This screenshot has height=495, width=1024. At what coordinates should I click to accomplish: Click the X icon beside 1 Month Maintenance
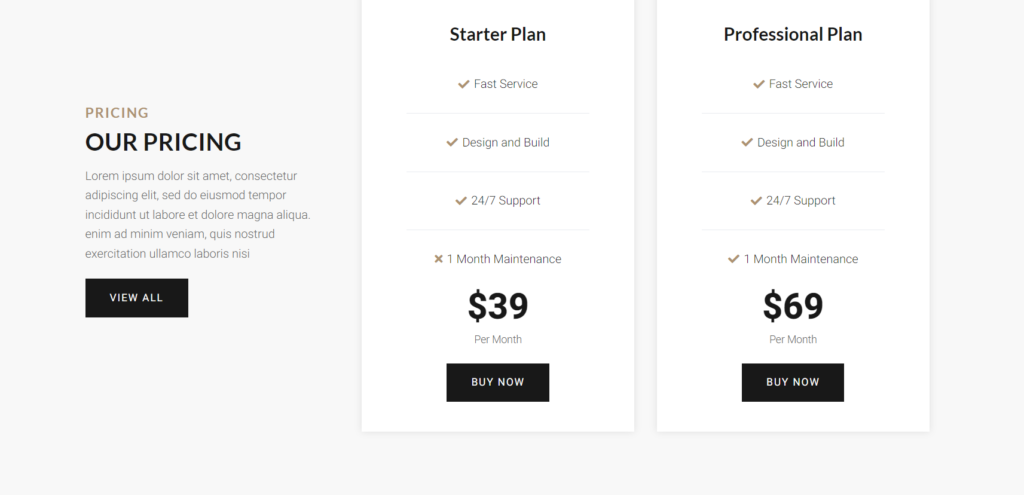pos(438,259)
